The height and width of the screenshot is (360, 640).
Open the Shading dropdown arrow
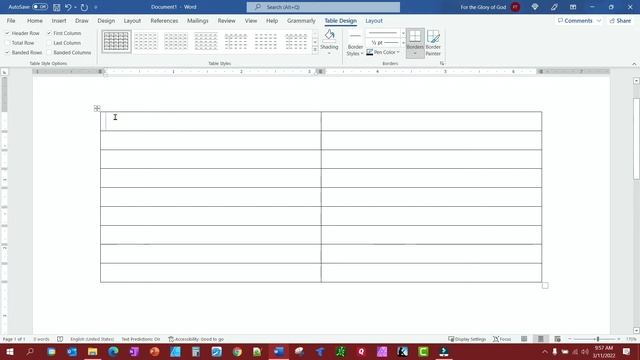329,53
